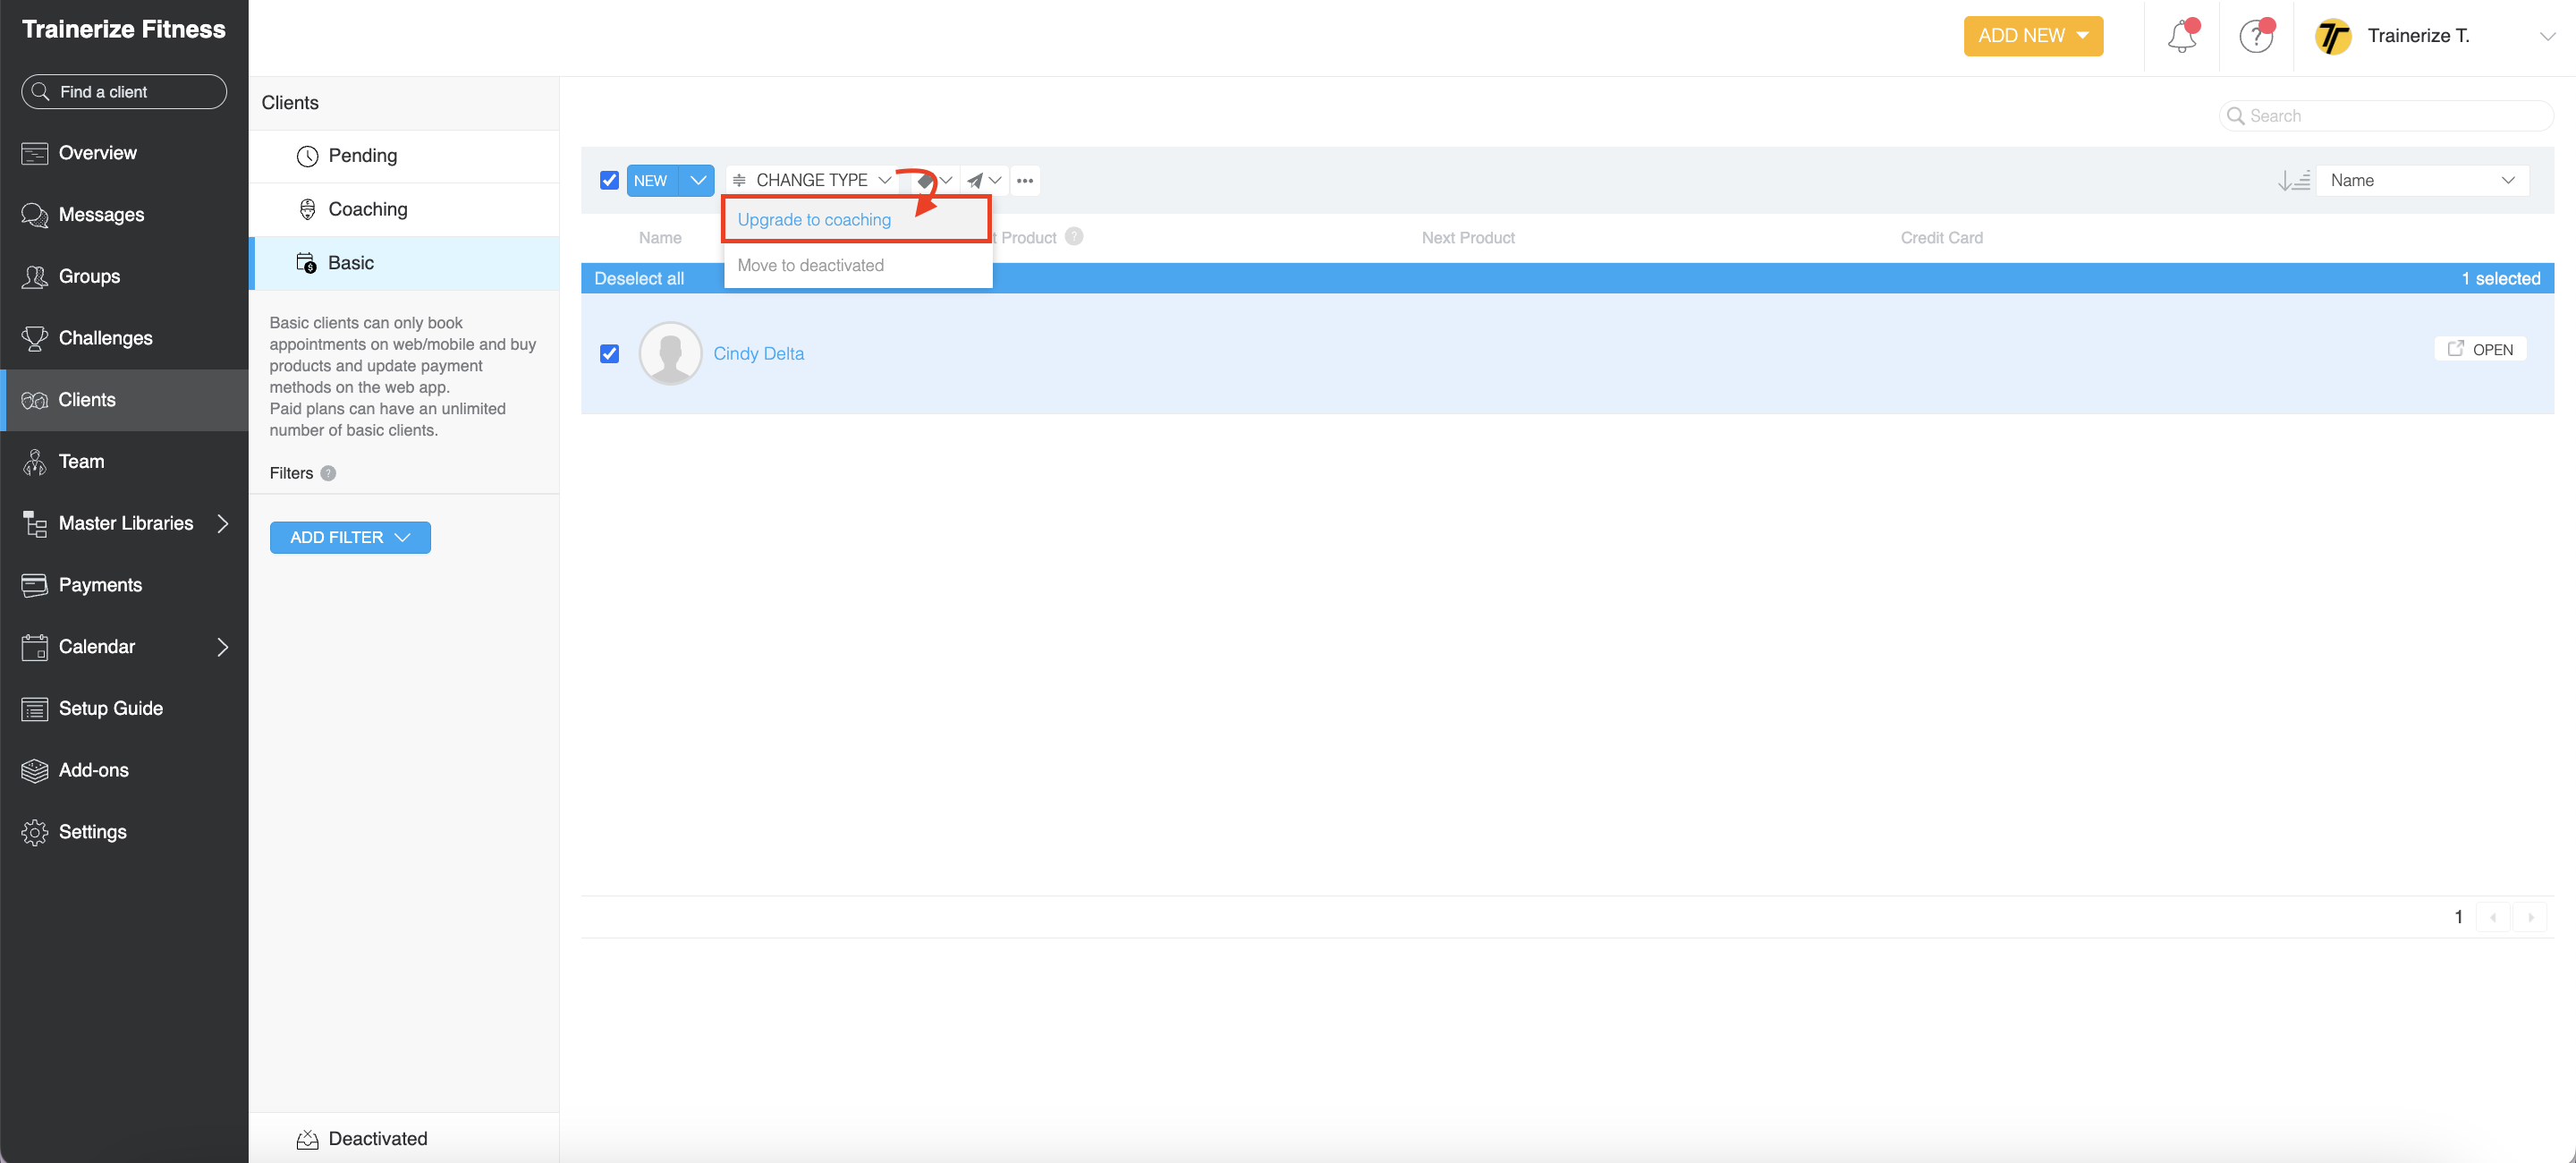Screen dimensions: 2576x1163
Task: Open the Deactivated clients tab
Action: (x=403, y=1138)
